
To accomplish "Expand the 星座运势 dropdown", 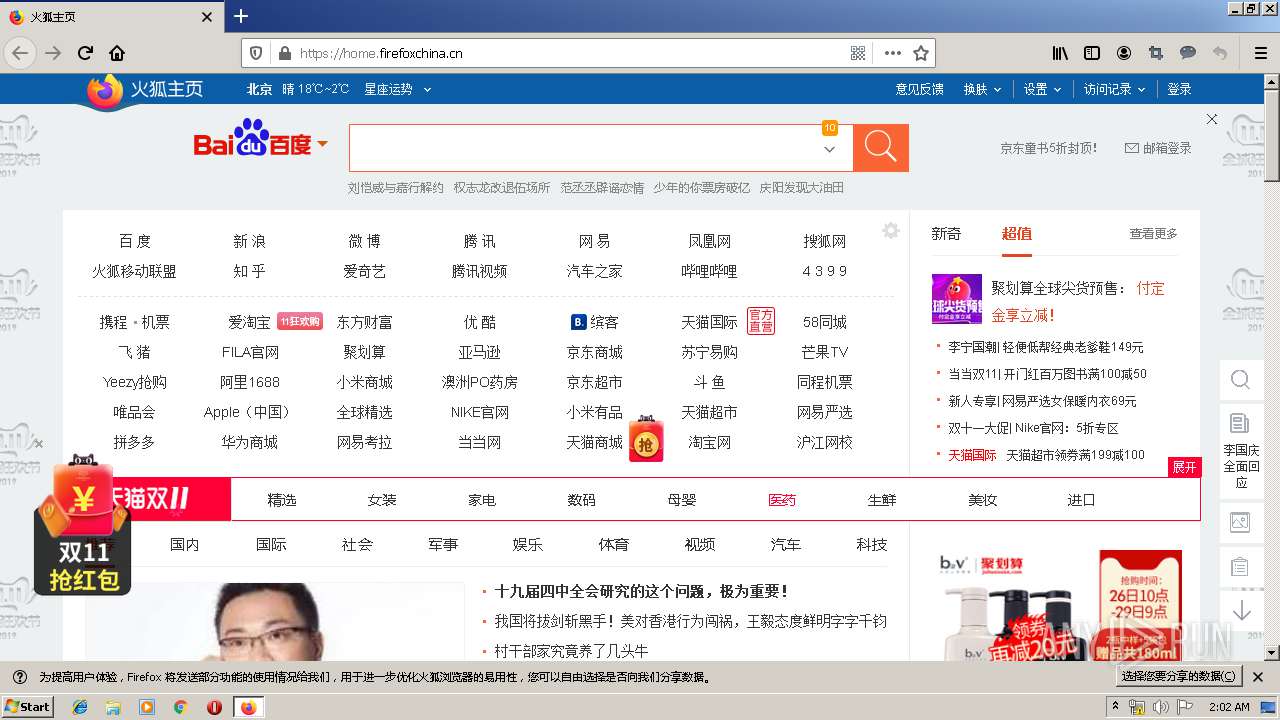I will pyautogui.click(x=397, y=89).
